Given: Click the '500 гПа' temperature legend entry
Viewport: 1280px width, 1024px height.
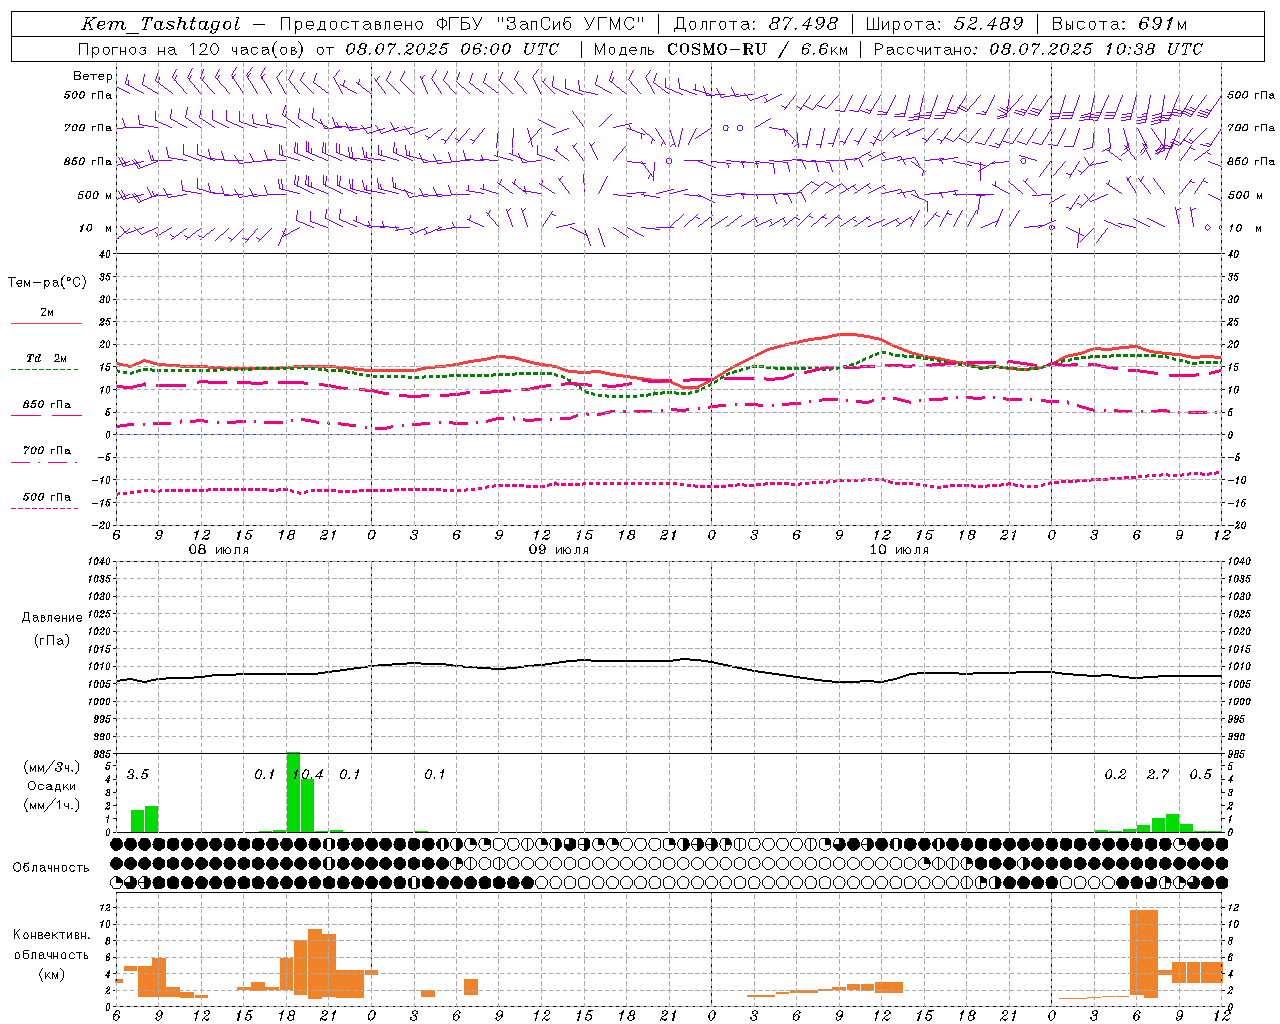Looking at the screenshot, I should 47,497.
